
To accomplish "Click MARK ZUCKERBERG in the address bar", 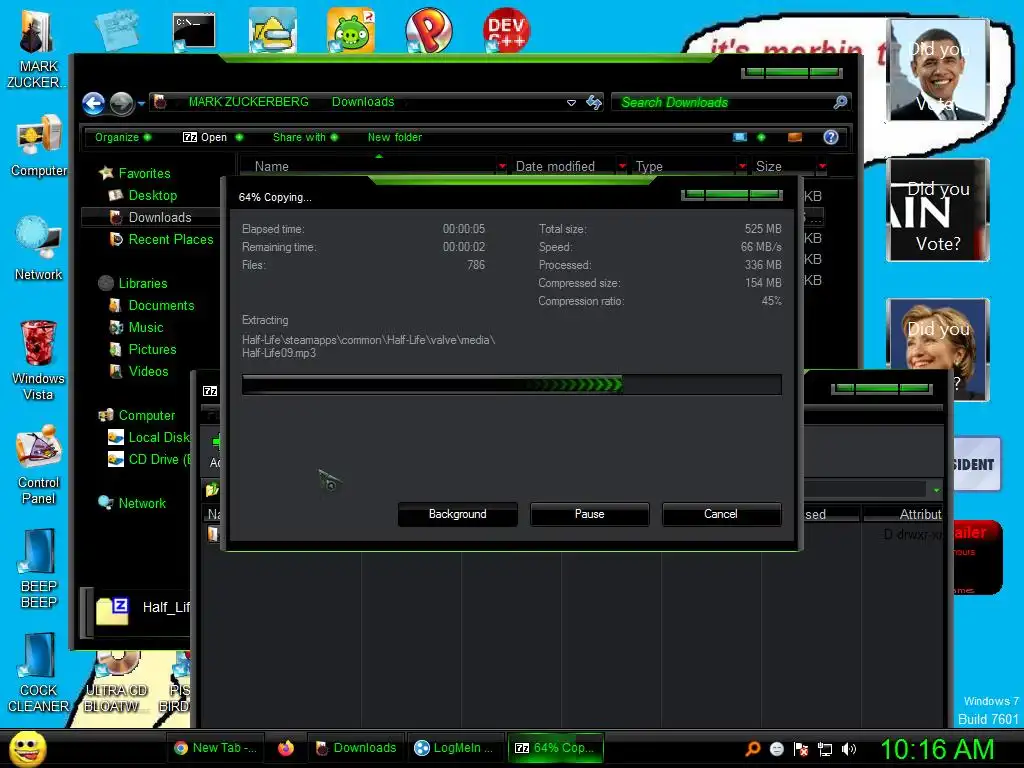I will [x=248, y=102].
